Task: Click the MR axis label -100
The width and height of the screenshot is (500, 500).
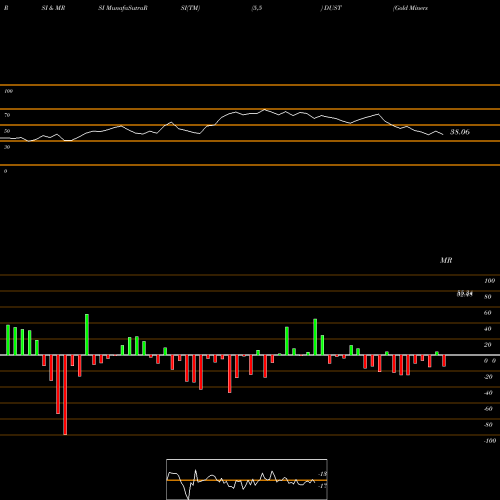Action: pos(490,441)
